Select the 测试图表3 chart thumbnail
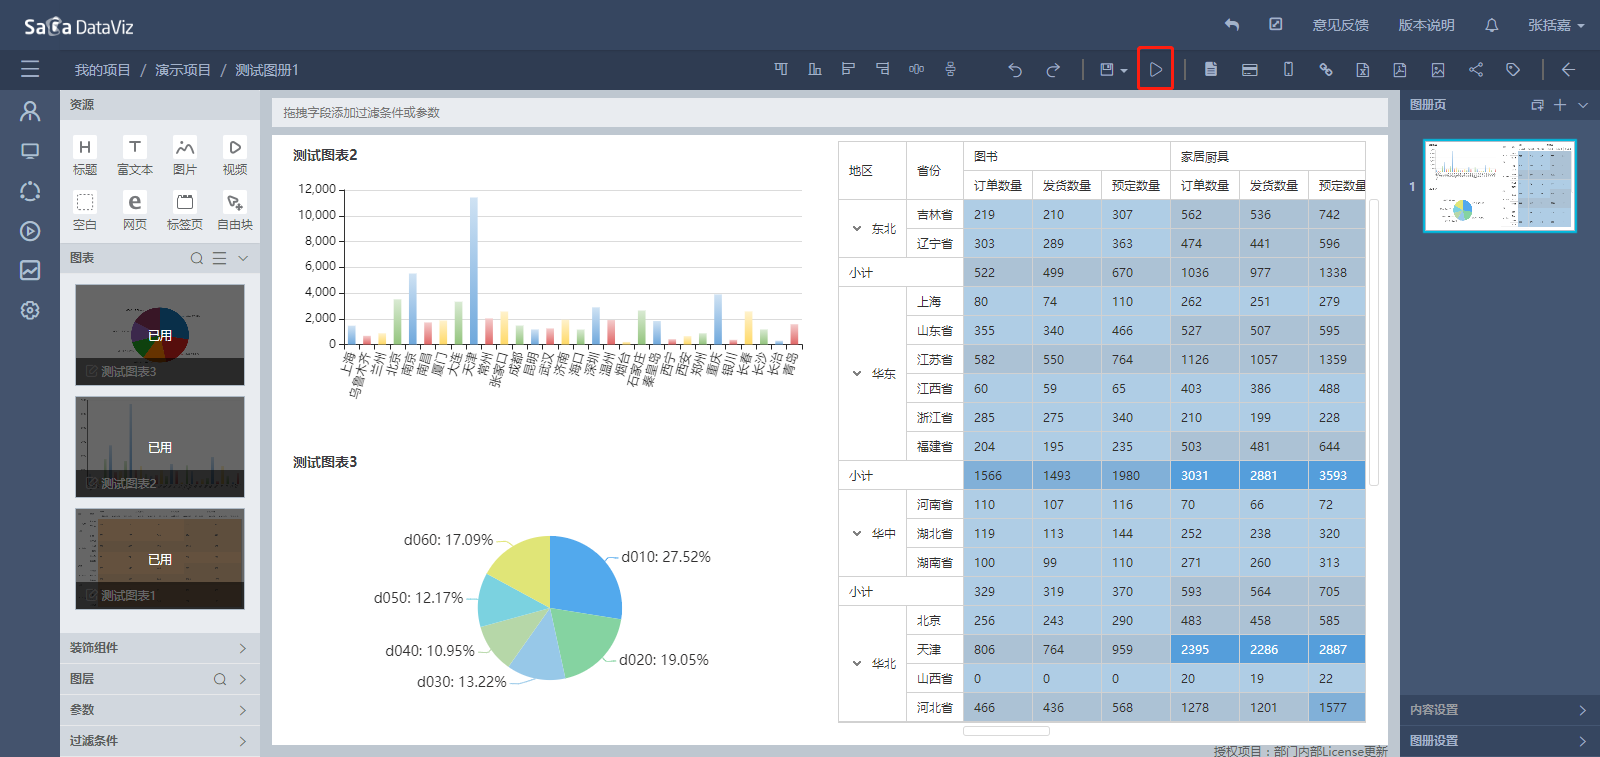 click(x=160, y=335)
